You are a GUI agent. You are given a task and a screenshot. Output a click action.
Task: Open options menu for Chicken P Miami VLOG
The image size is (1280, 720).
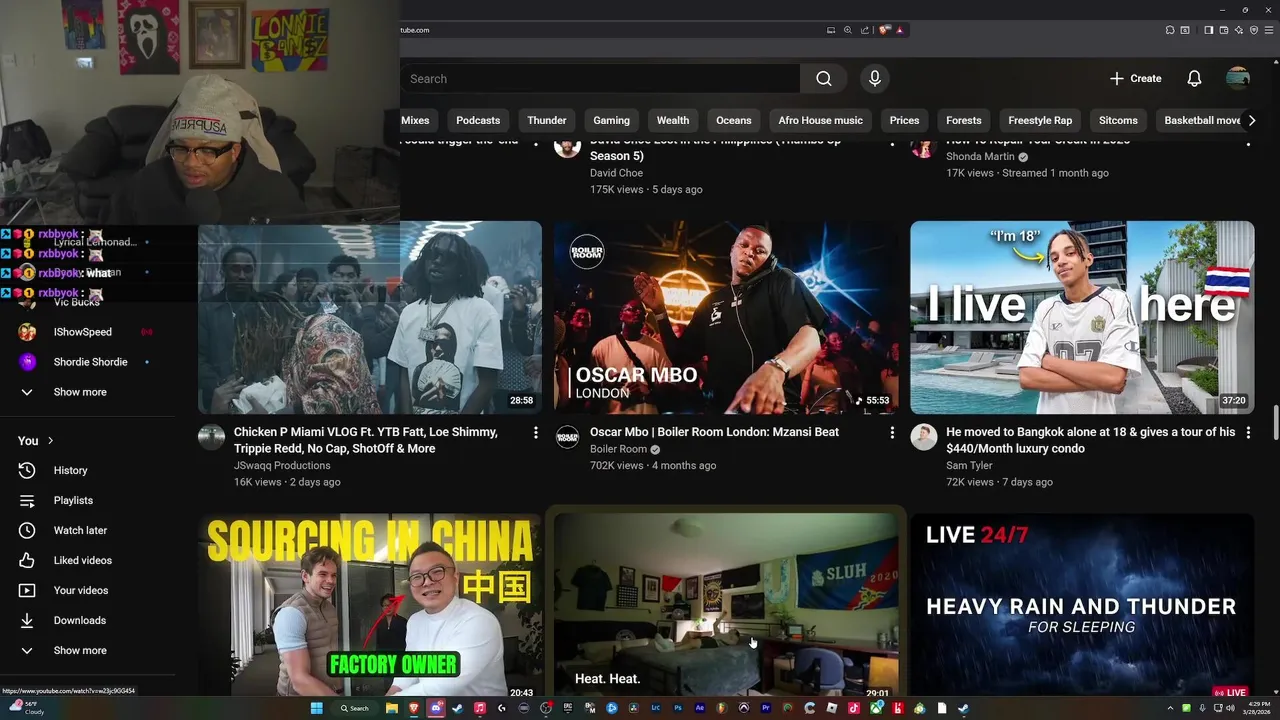(536, 433)
